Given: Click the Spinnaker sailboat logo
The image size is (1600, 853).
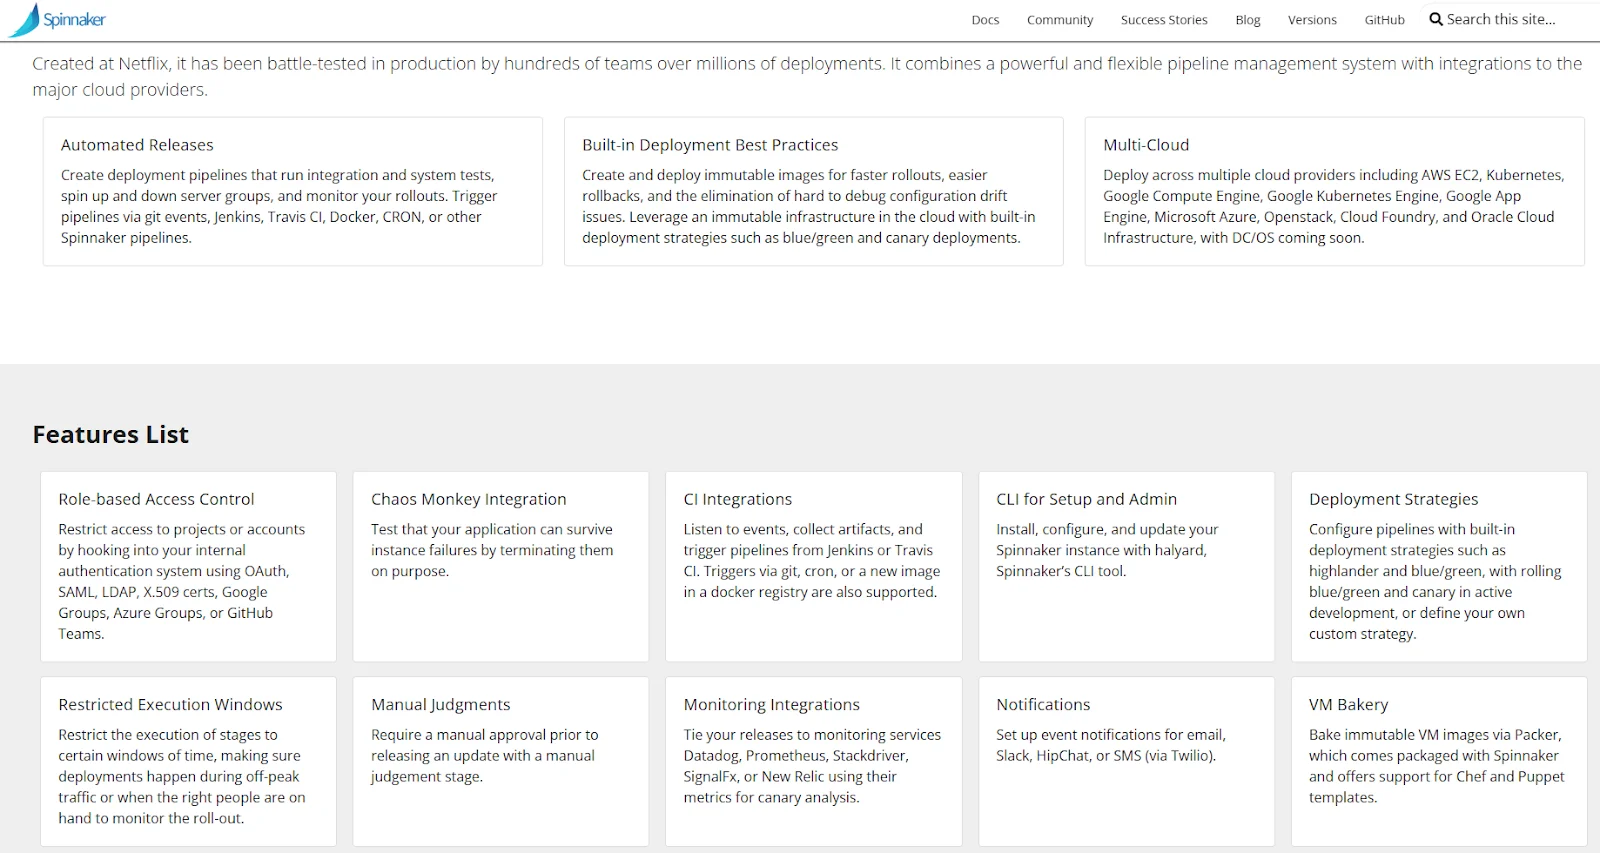Looking at the screenshot, I should 57,20.
